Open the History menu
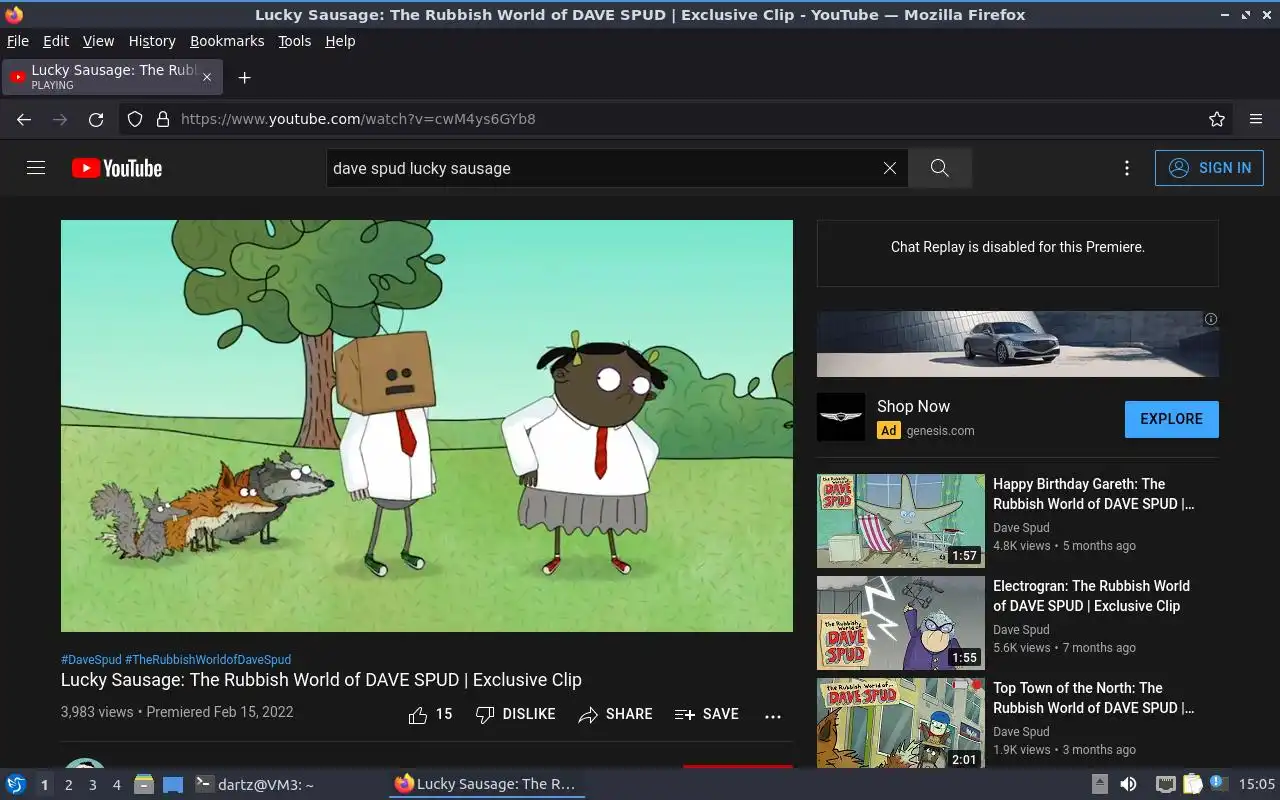Viewport: 1280px width, 800px height. (152, 41)
